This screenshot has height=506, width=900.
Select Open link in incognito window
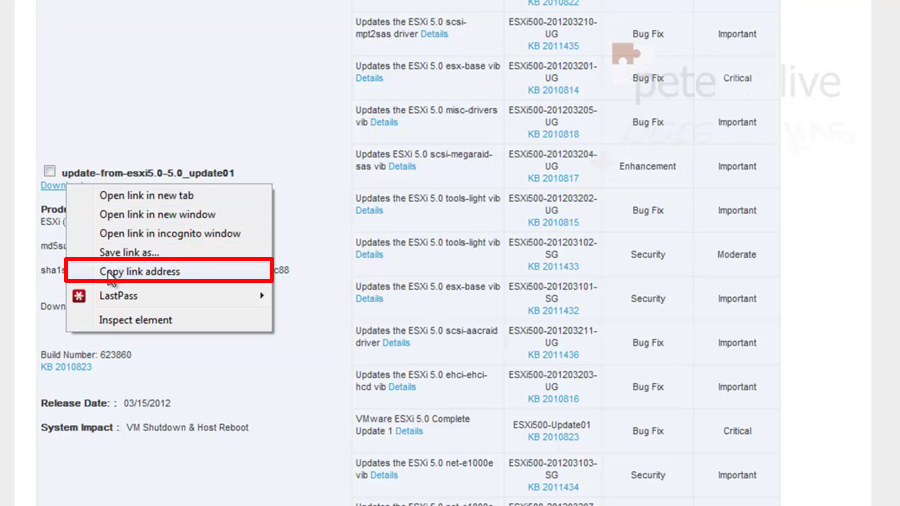170,233
